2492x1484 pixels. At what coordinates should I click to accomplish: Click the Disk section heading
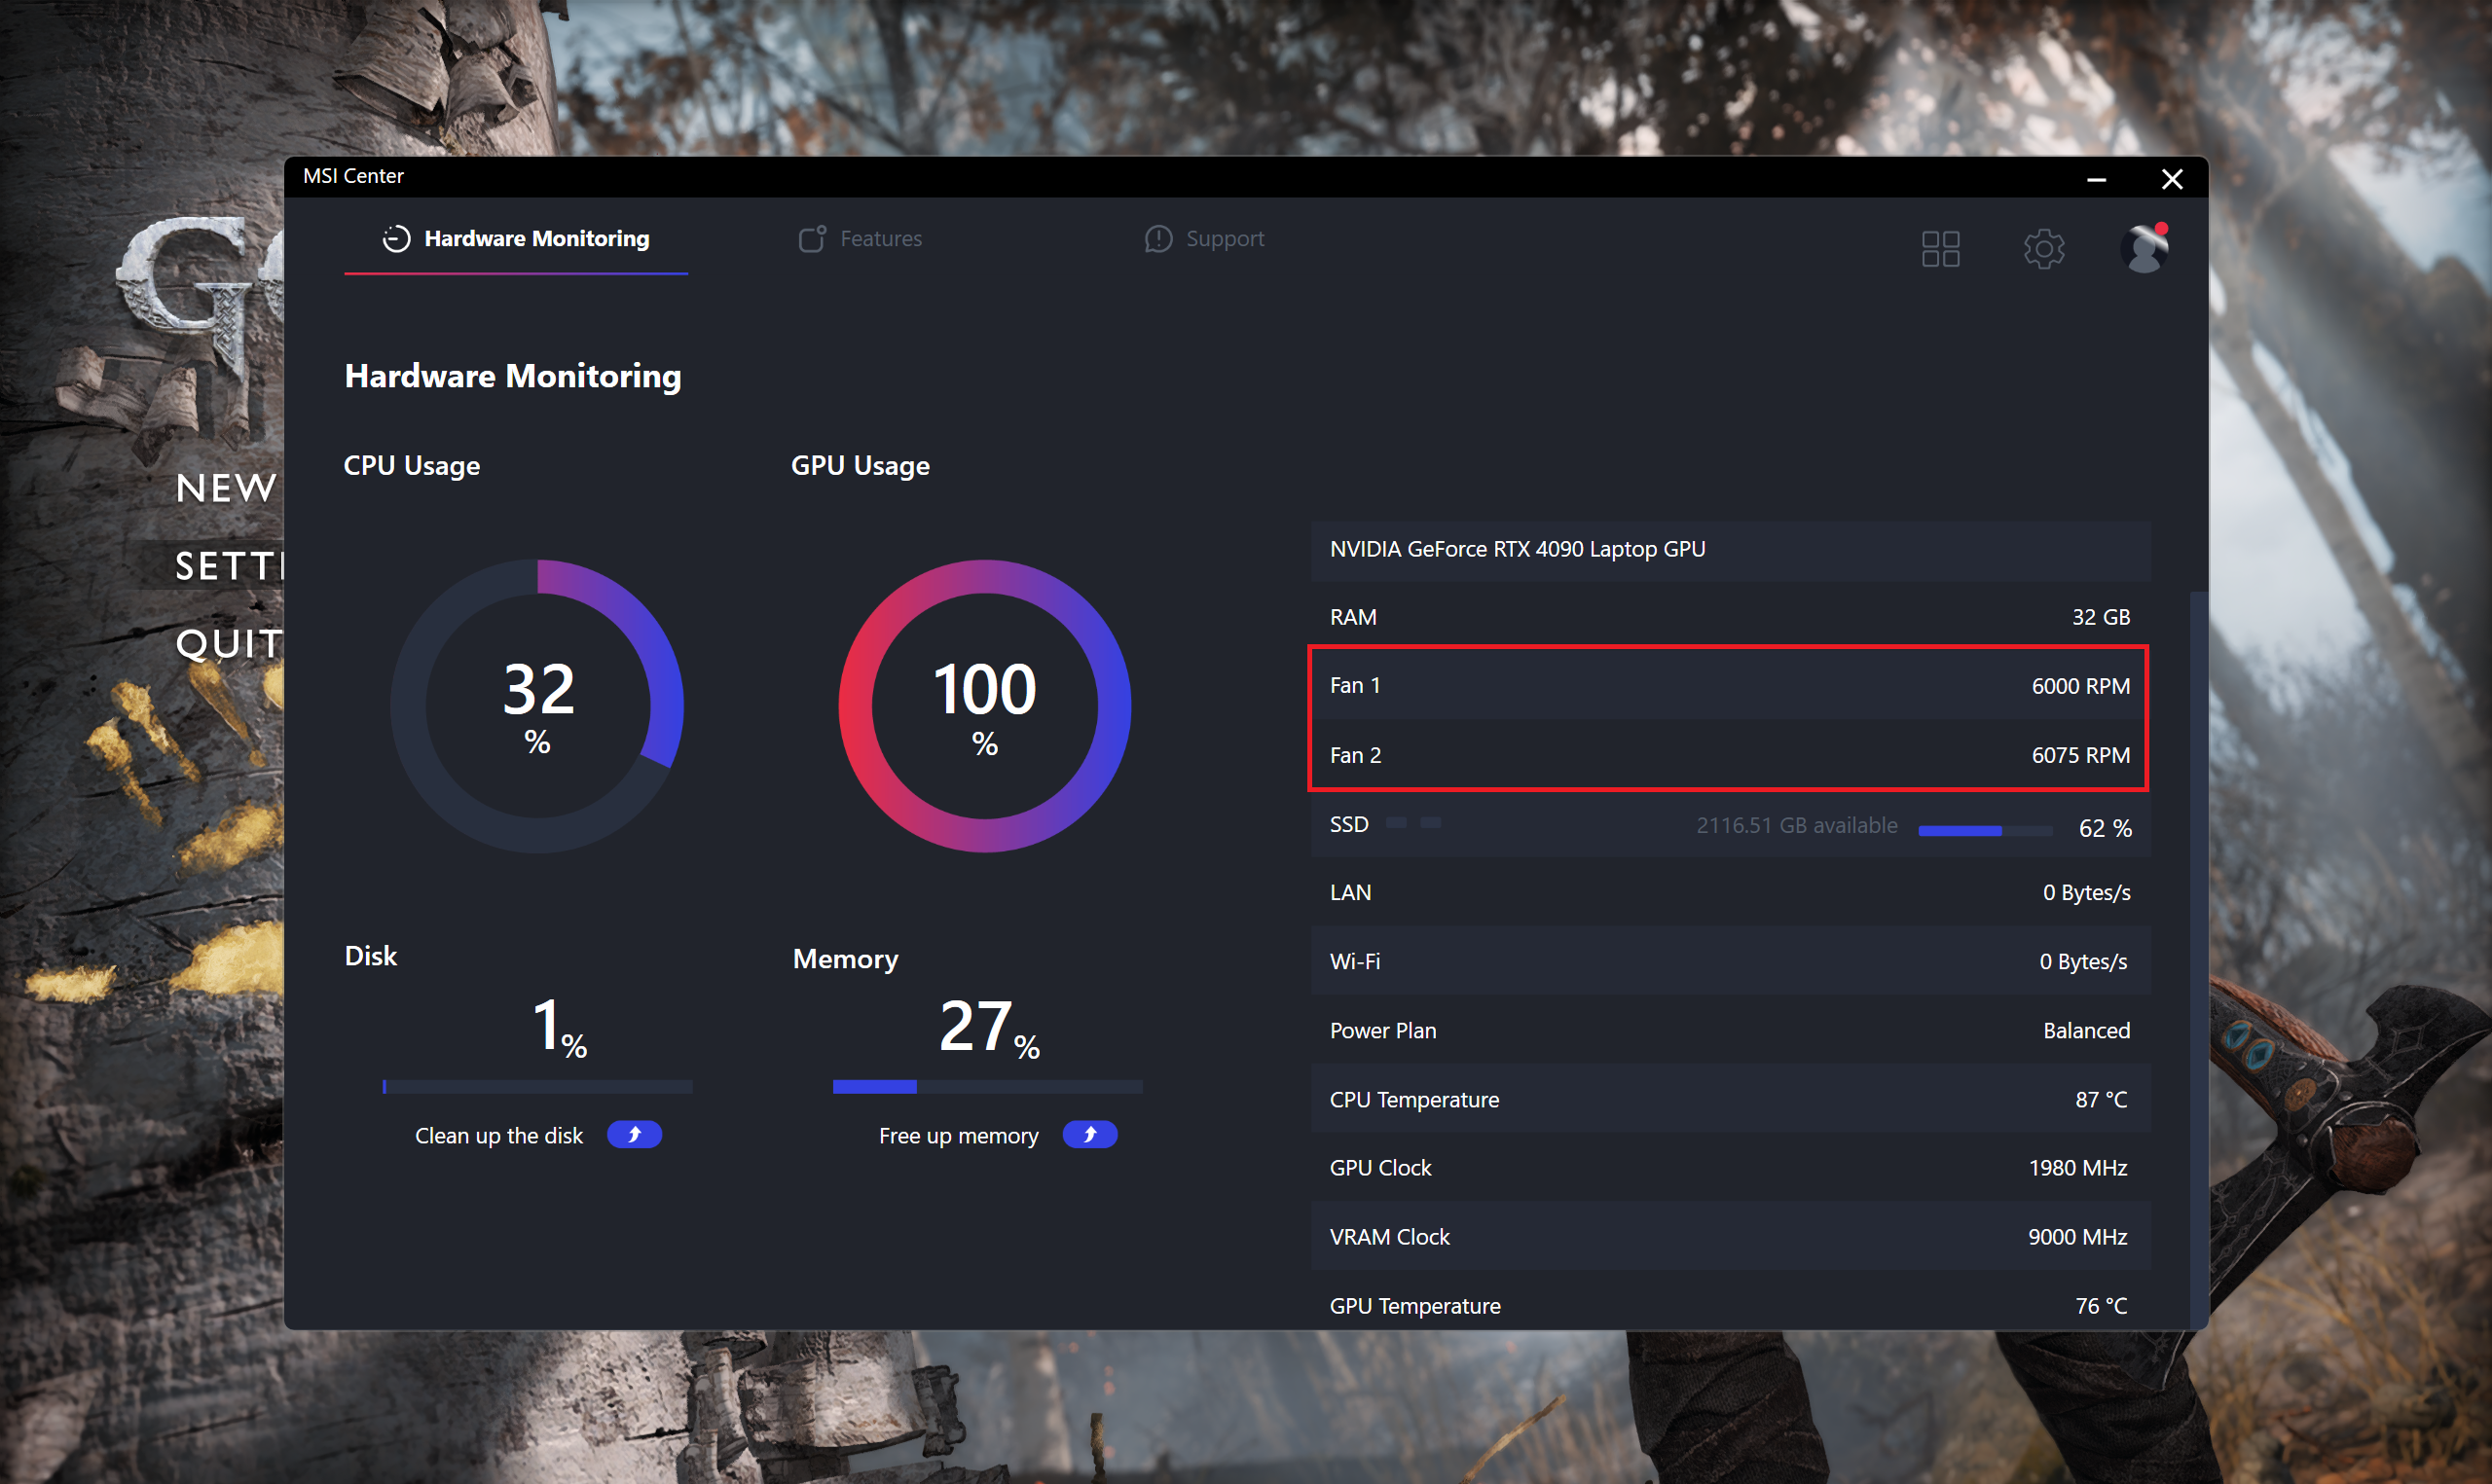tap(371, 956)
